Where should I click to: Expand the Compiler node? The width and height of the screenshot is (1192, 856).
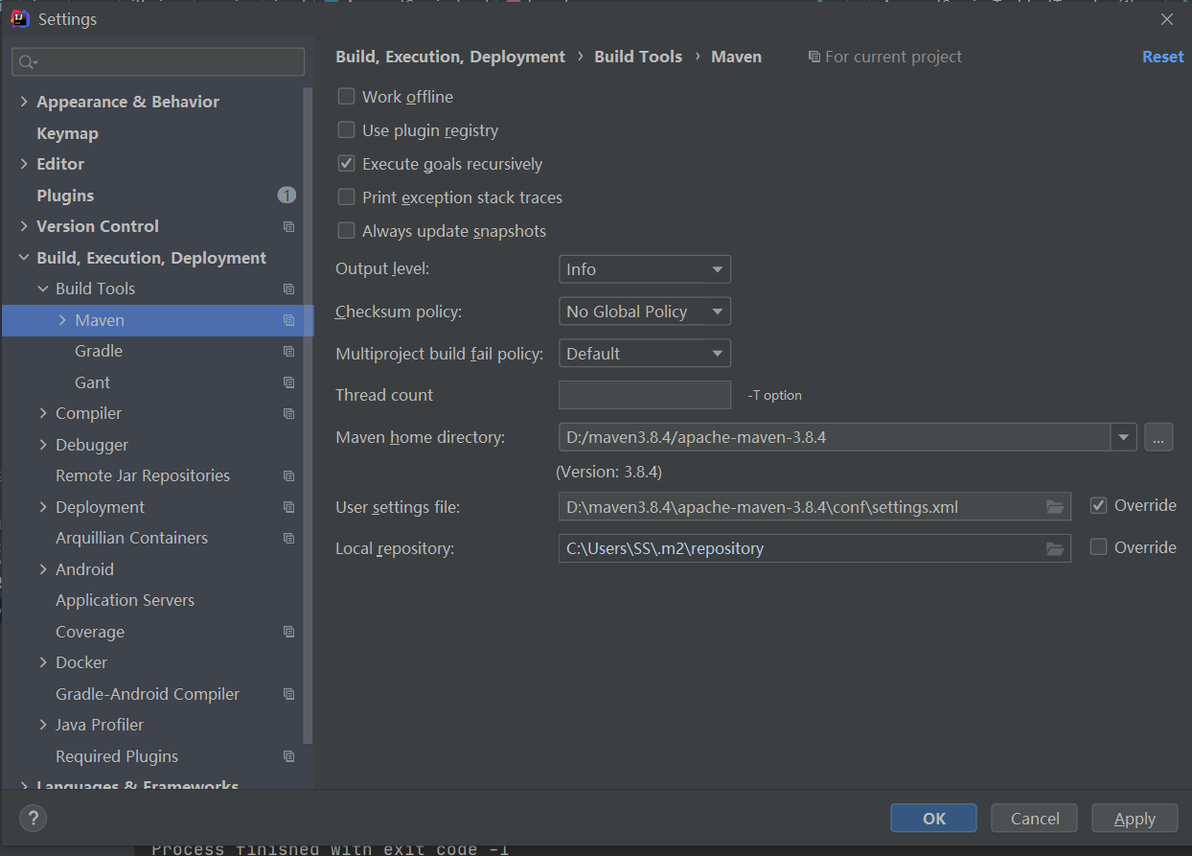[x=43, y=414]
